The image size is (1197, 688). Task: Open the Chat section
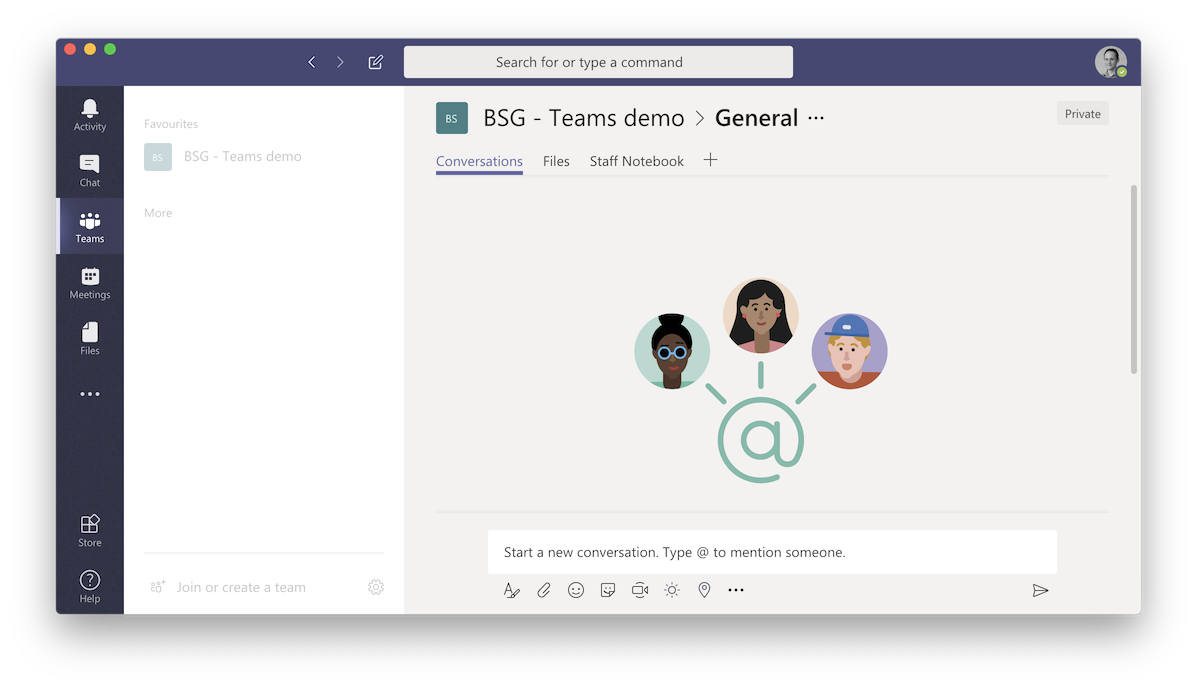click(x=89, y=170)
